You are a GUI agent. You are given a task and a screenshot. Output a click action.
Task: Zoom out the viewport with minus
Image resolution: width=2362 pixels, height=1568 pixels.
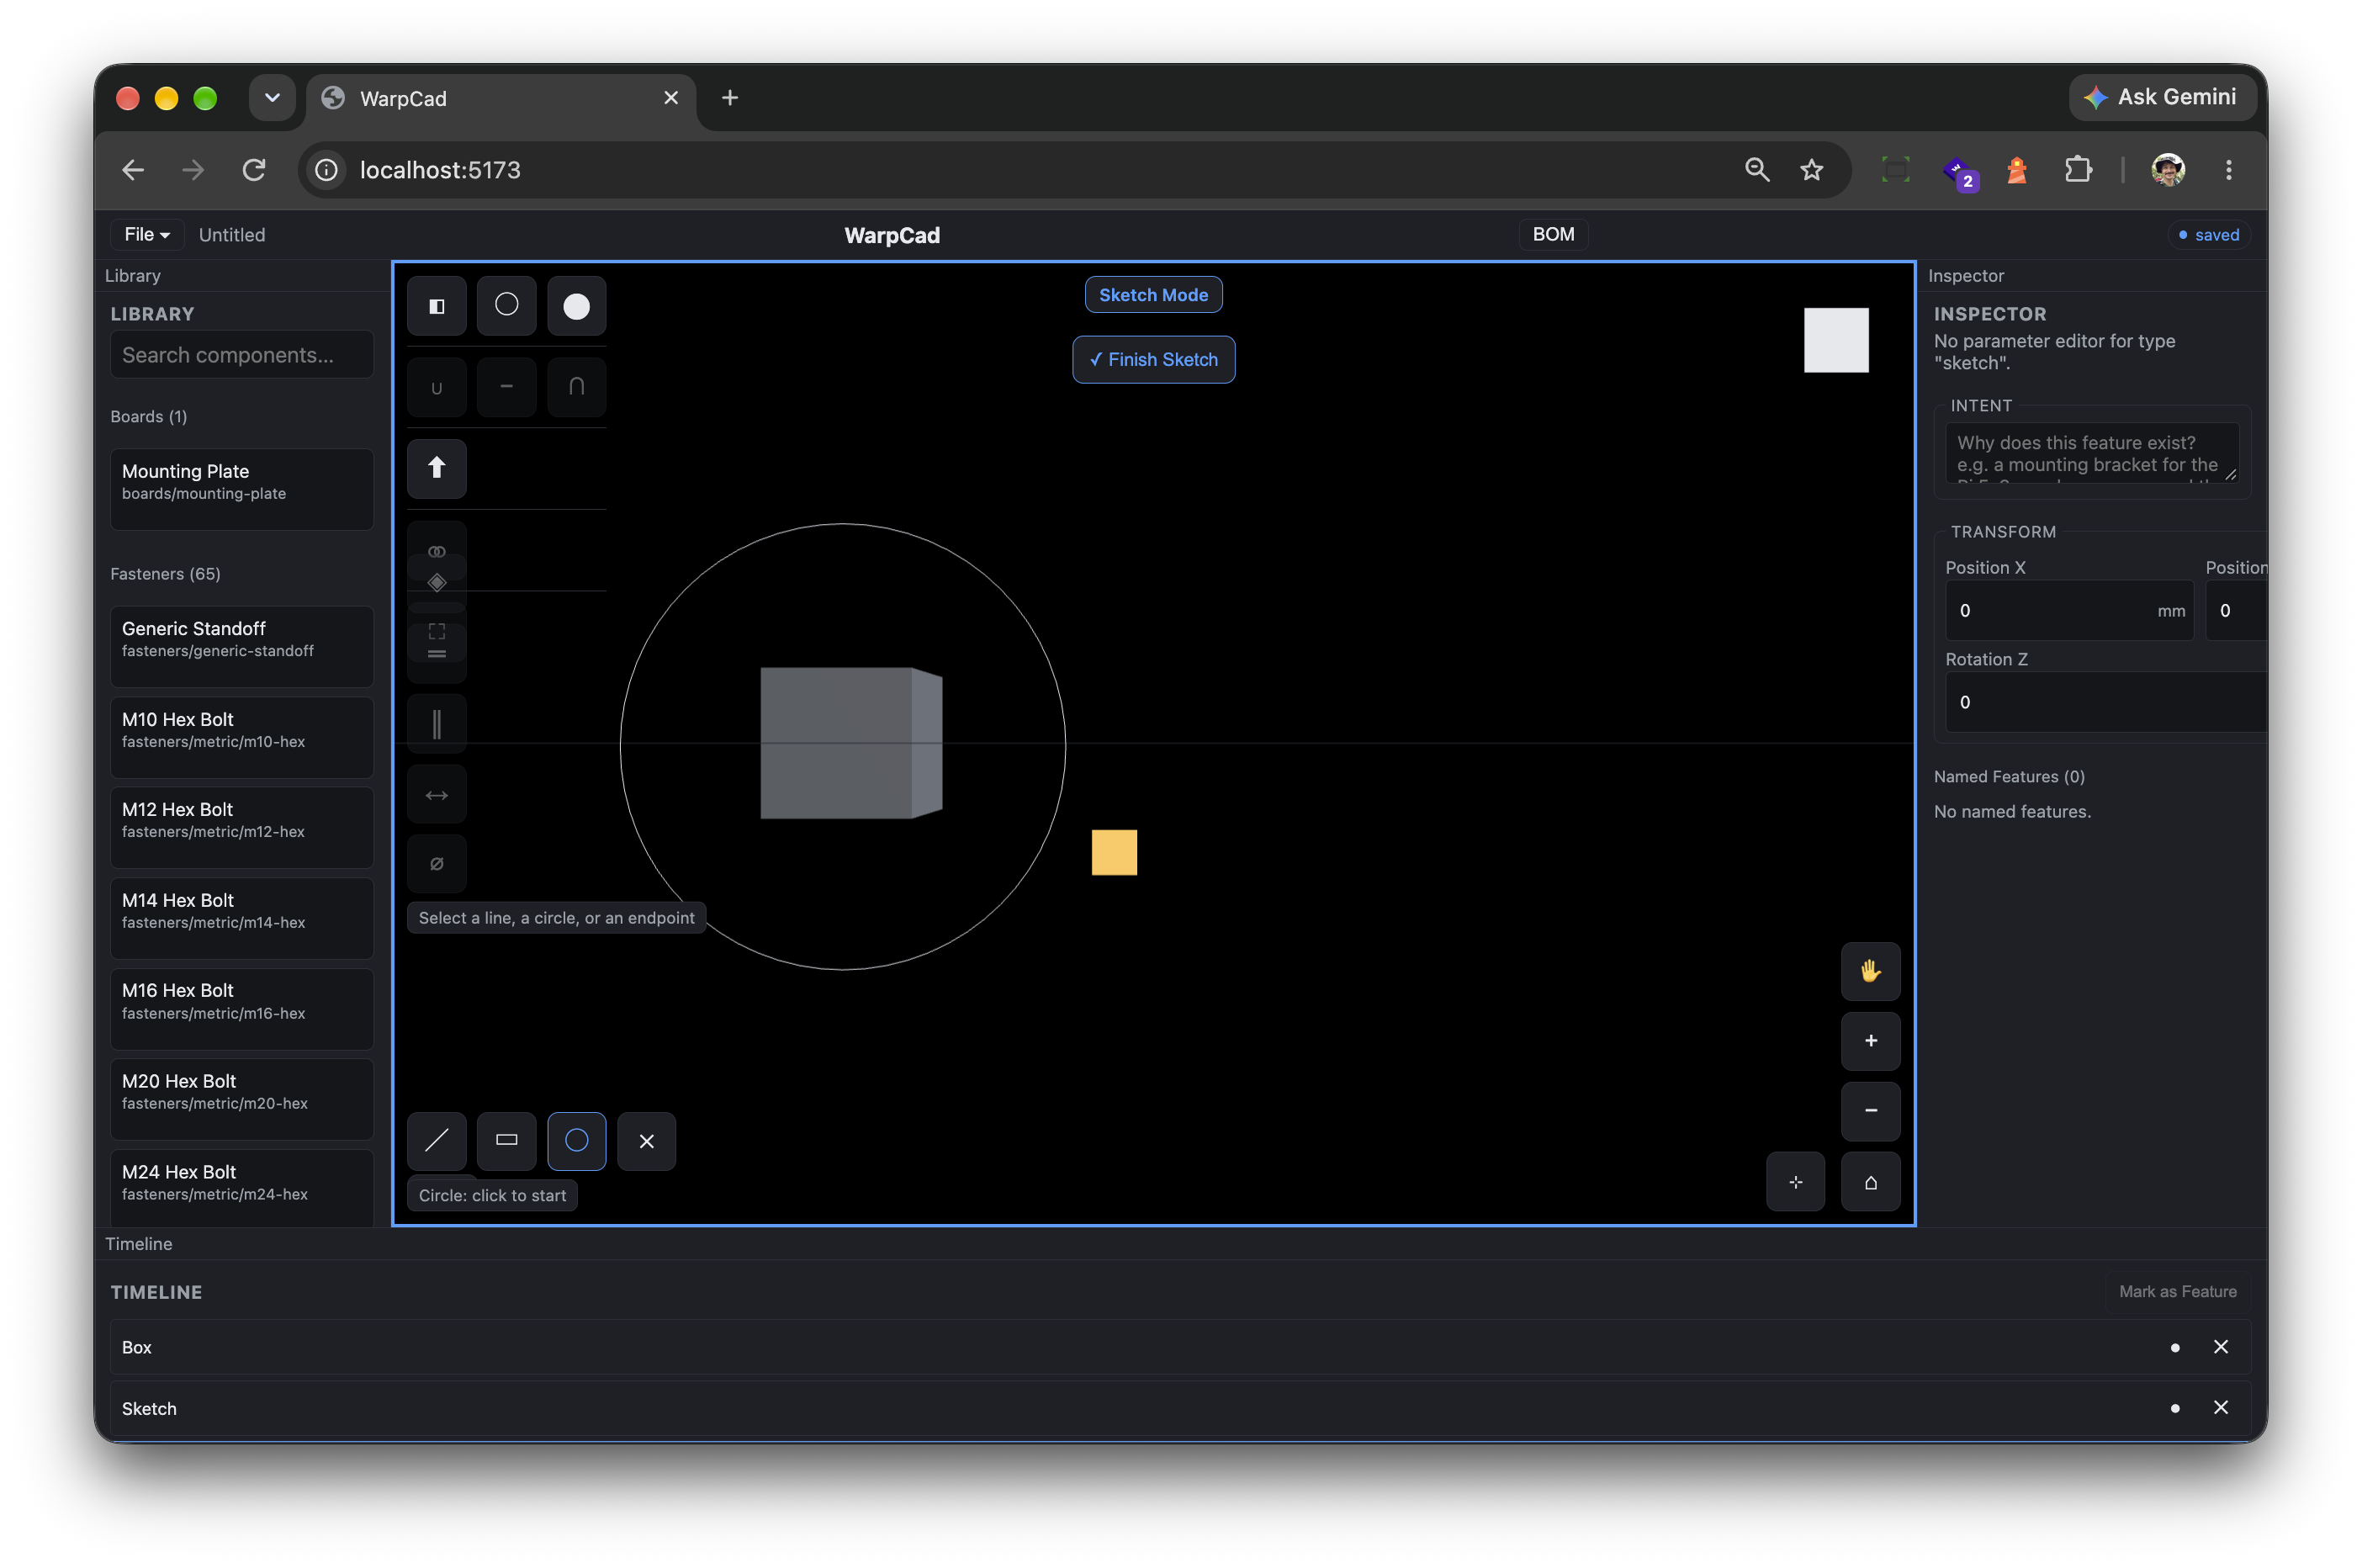[x=1870, y=1111]
